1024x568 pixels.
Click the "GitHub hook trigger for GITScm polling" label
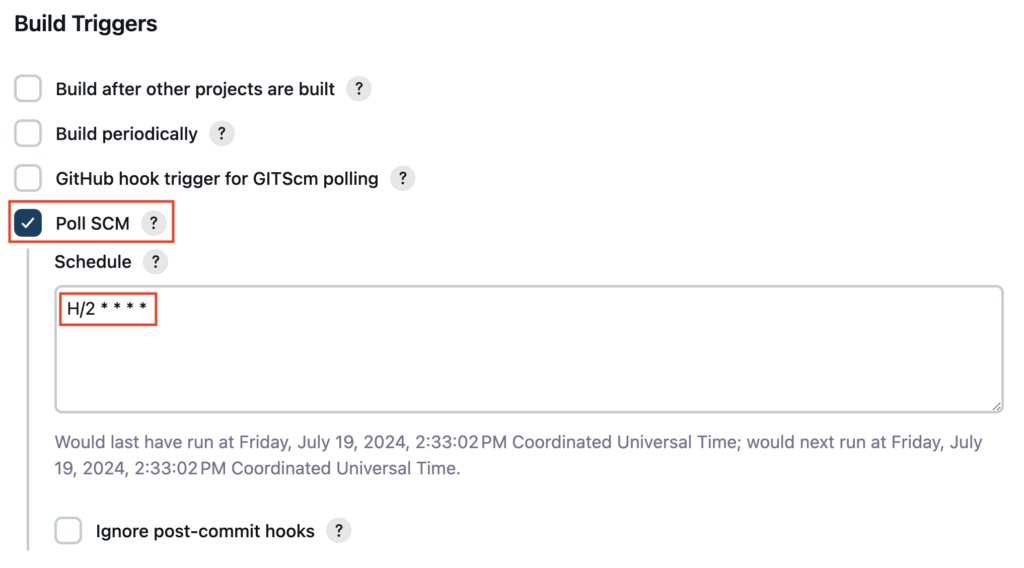point(217,179)
